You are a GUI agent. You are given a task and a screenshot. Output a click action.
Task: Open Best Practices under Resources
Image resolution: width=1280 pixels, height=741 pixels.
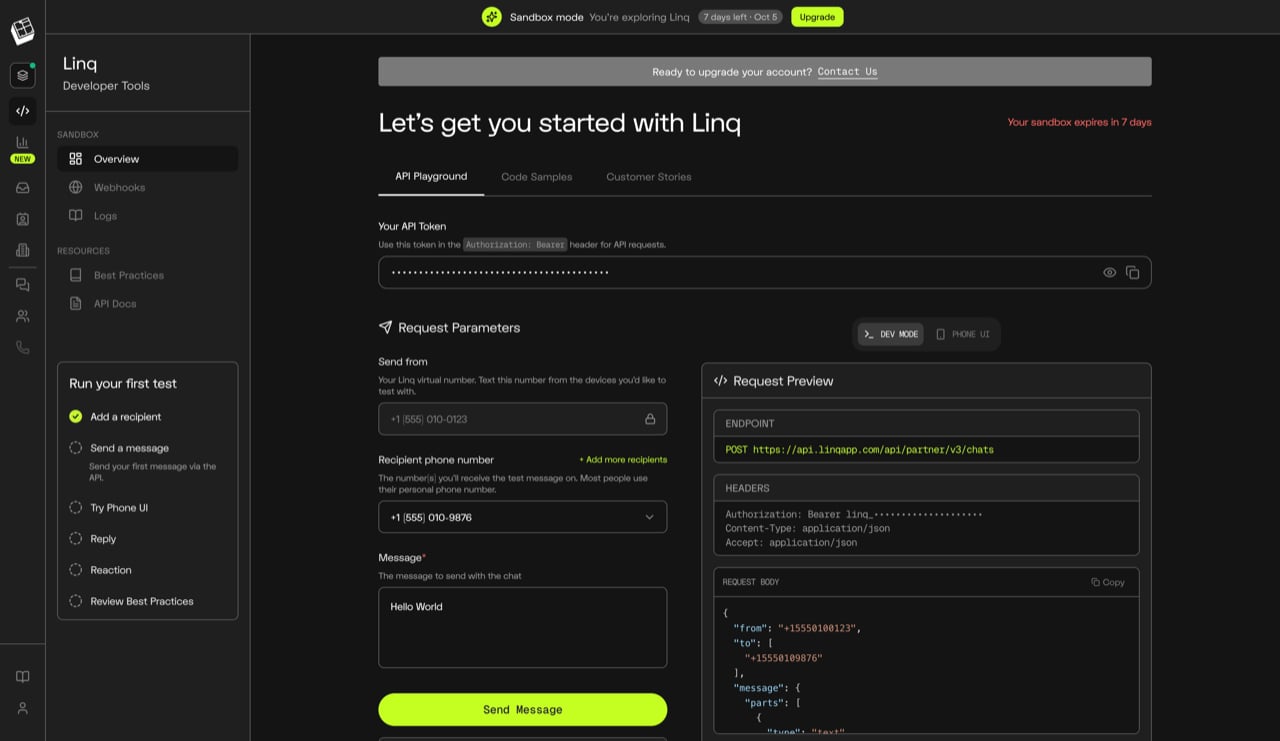(148, 275)
